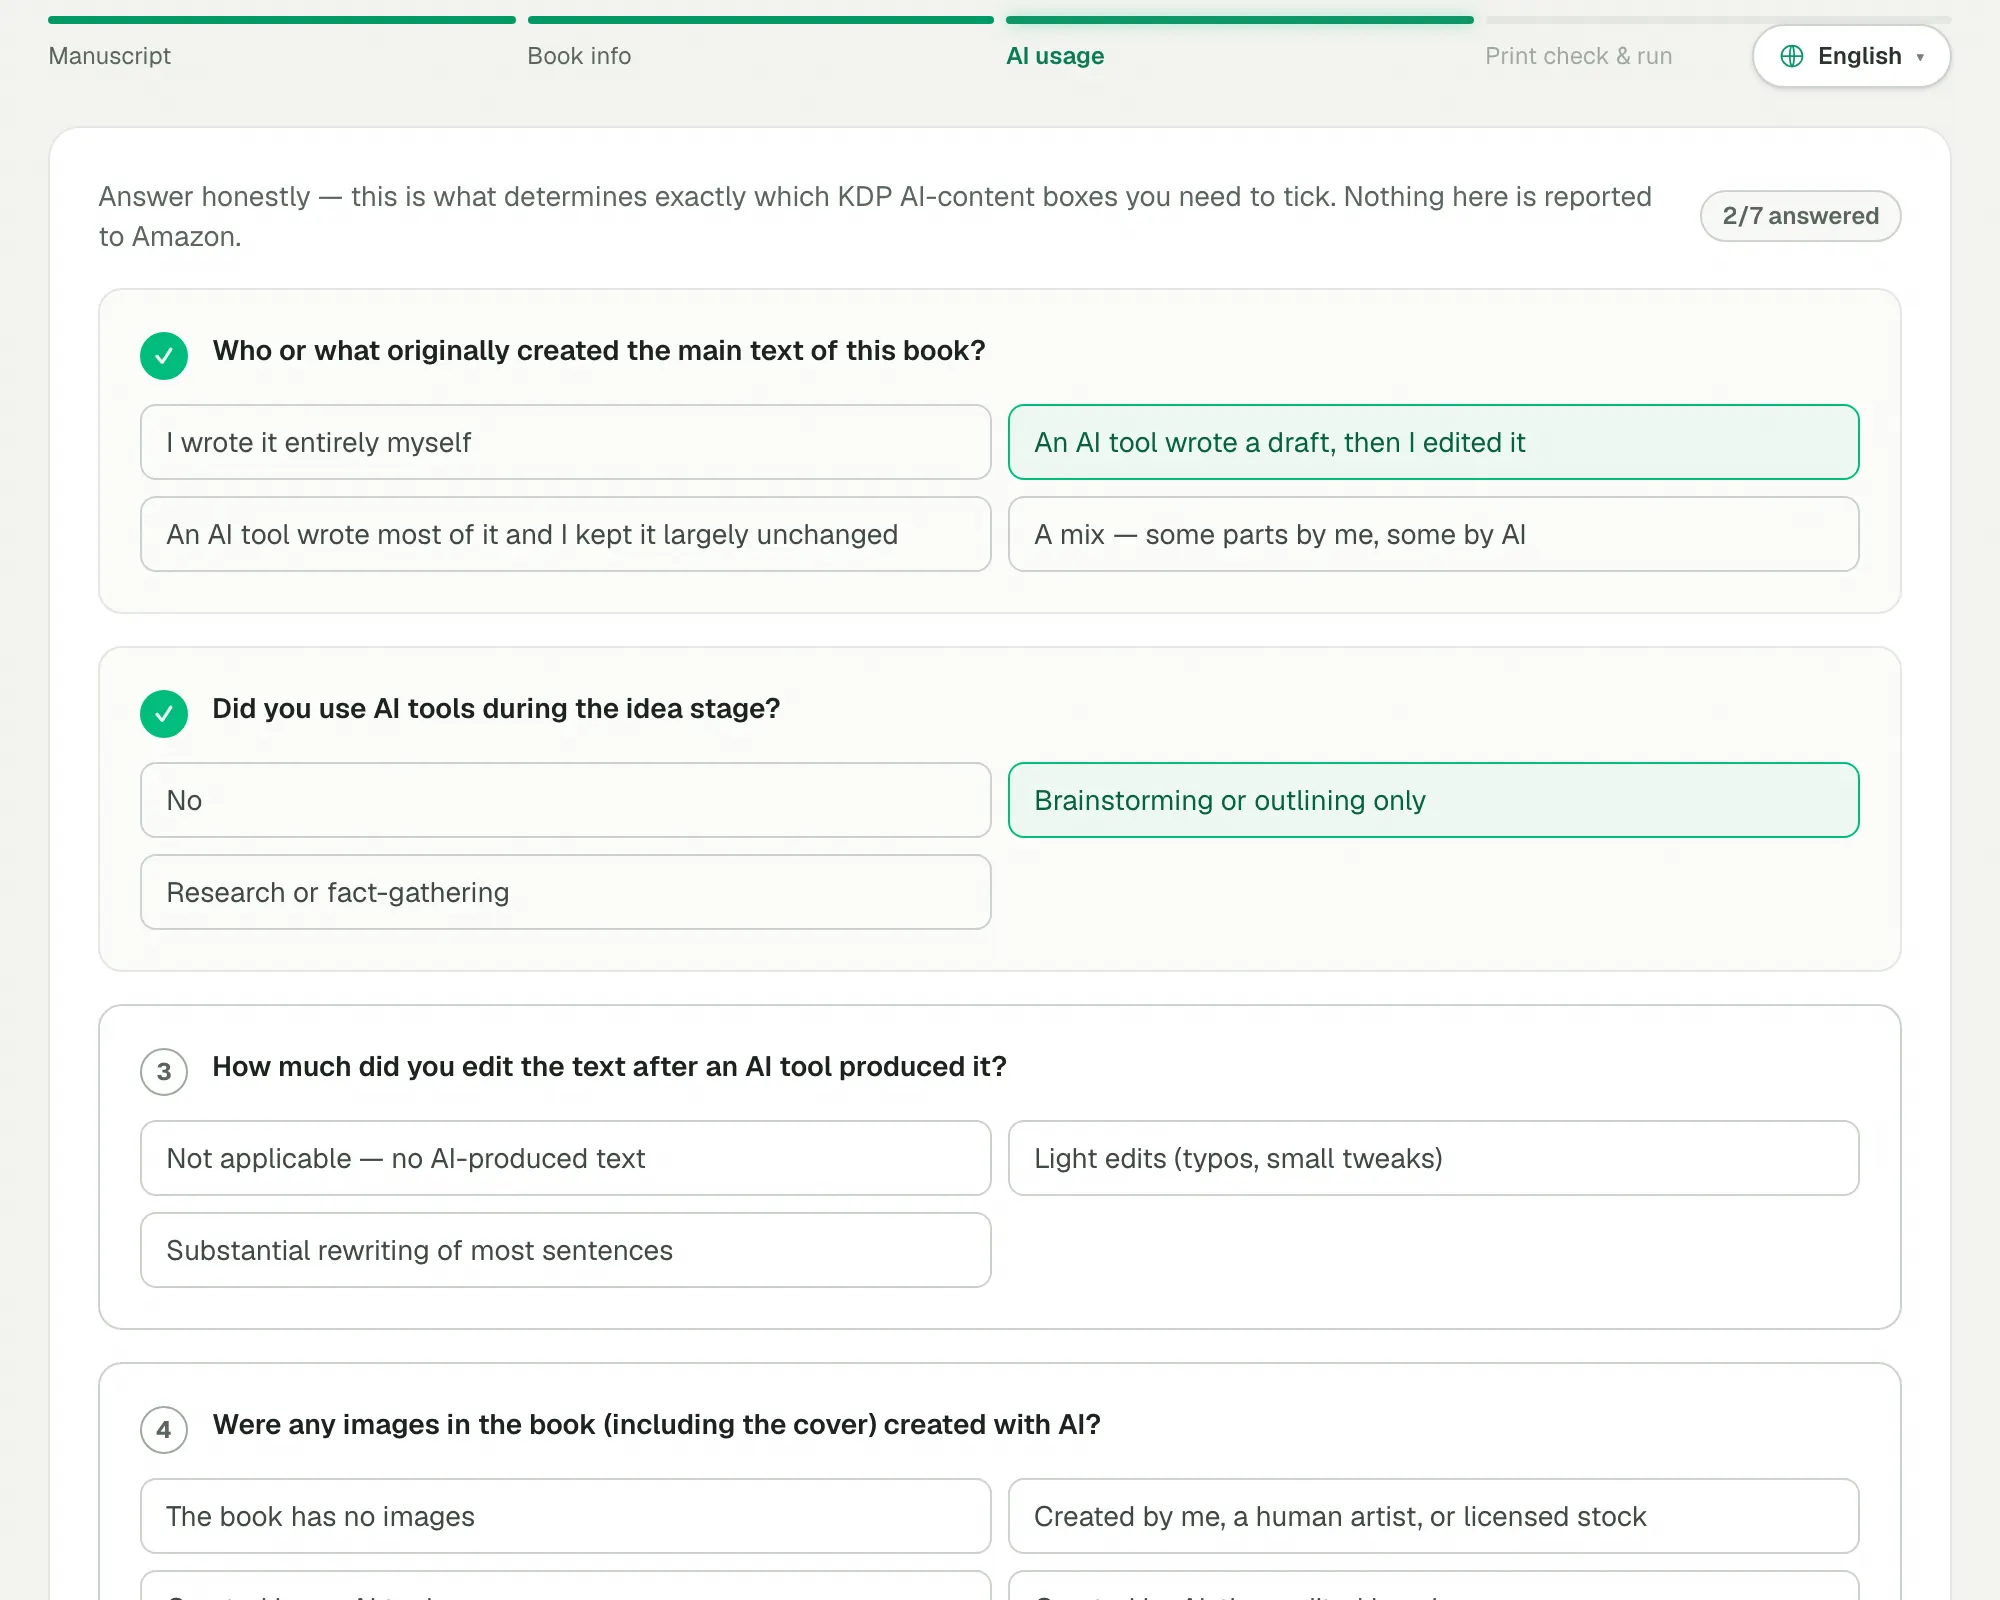Click the 'How much did you edit' question heading
This screenshot has width=2000, height=1600.
coord(609,1067)
